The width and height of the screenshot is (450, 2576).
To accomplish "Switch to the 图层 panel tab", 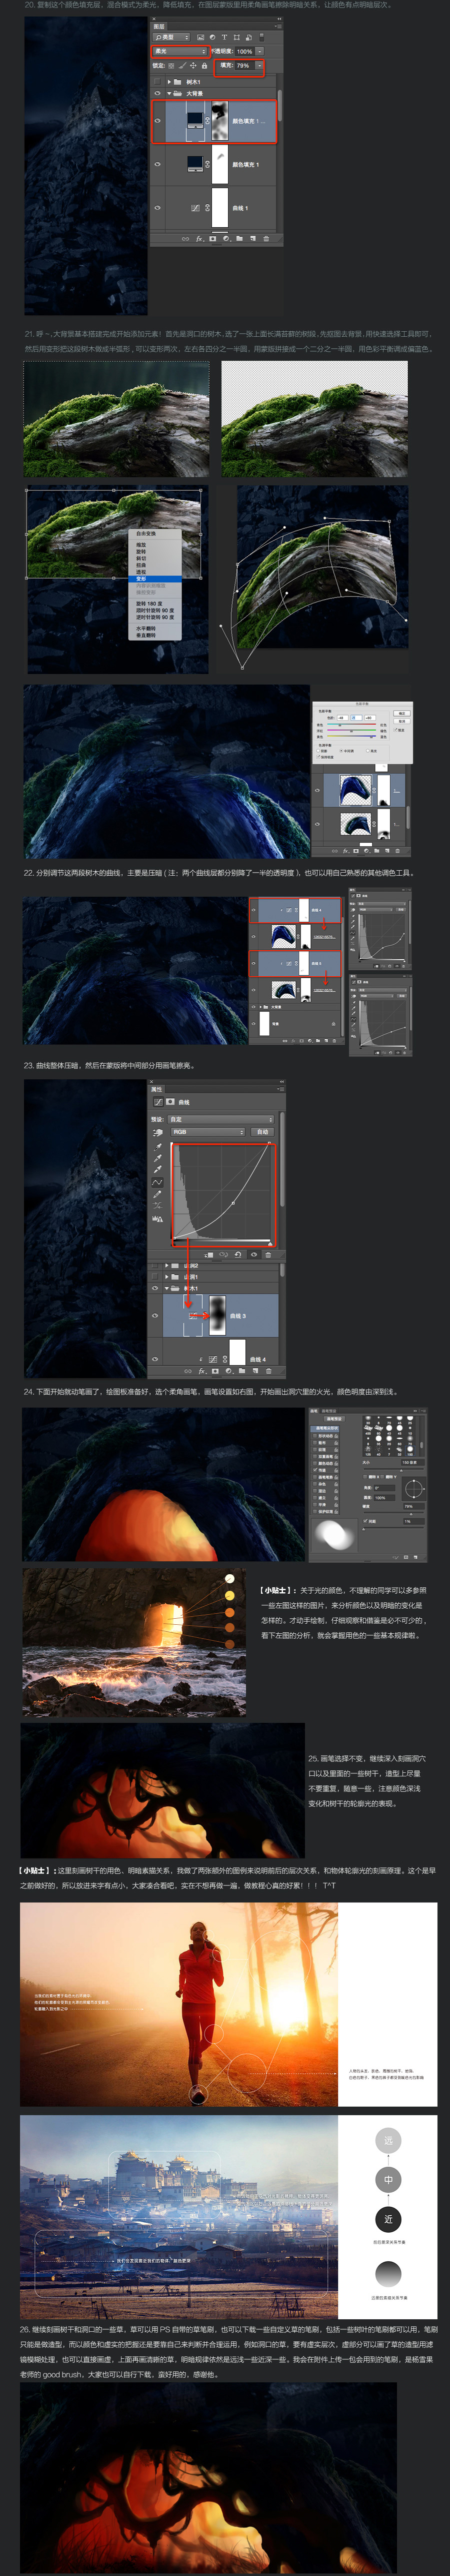I will (x=159, y=26).
